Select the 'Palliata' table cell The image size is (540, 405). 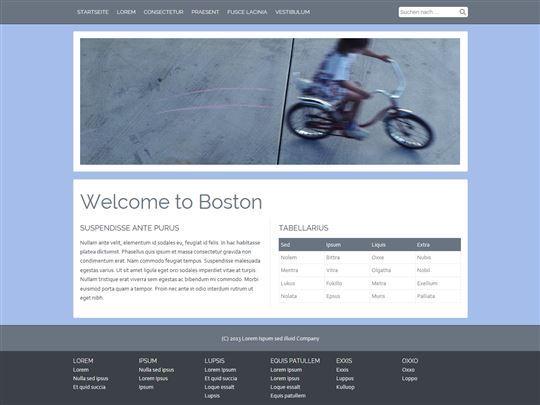[x=426, y=296]
